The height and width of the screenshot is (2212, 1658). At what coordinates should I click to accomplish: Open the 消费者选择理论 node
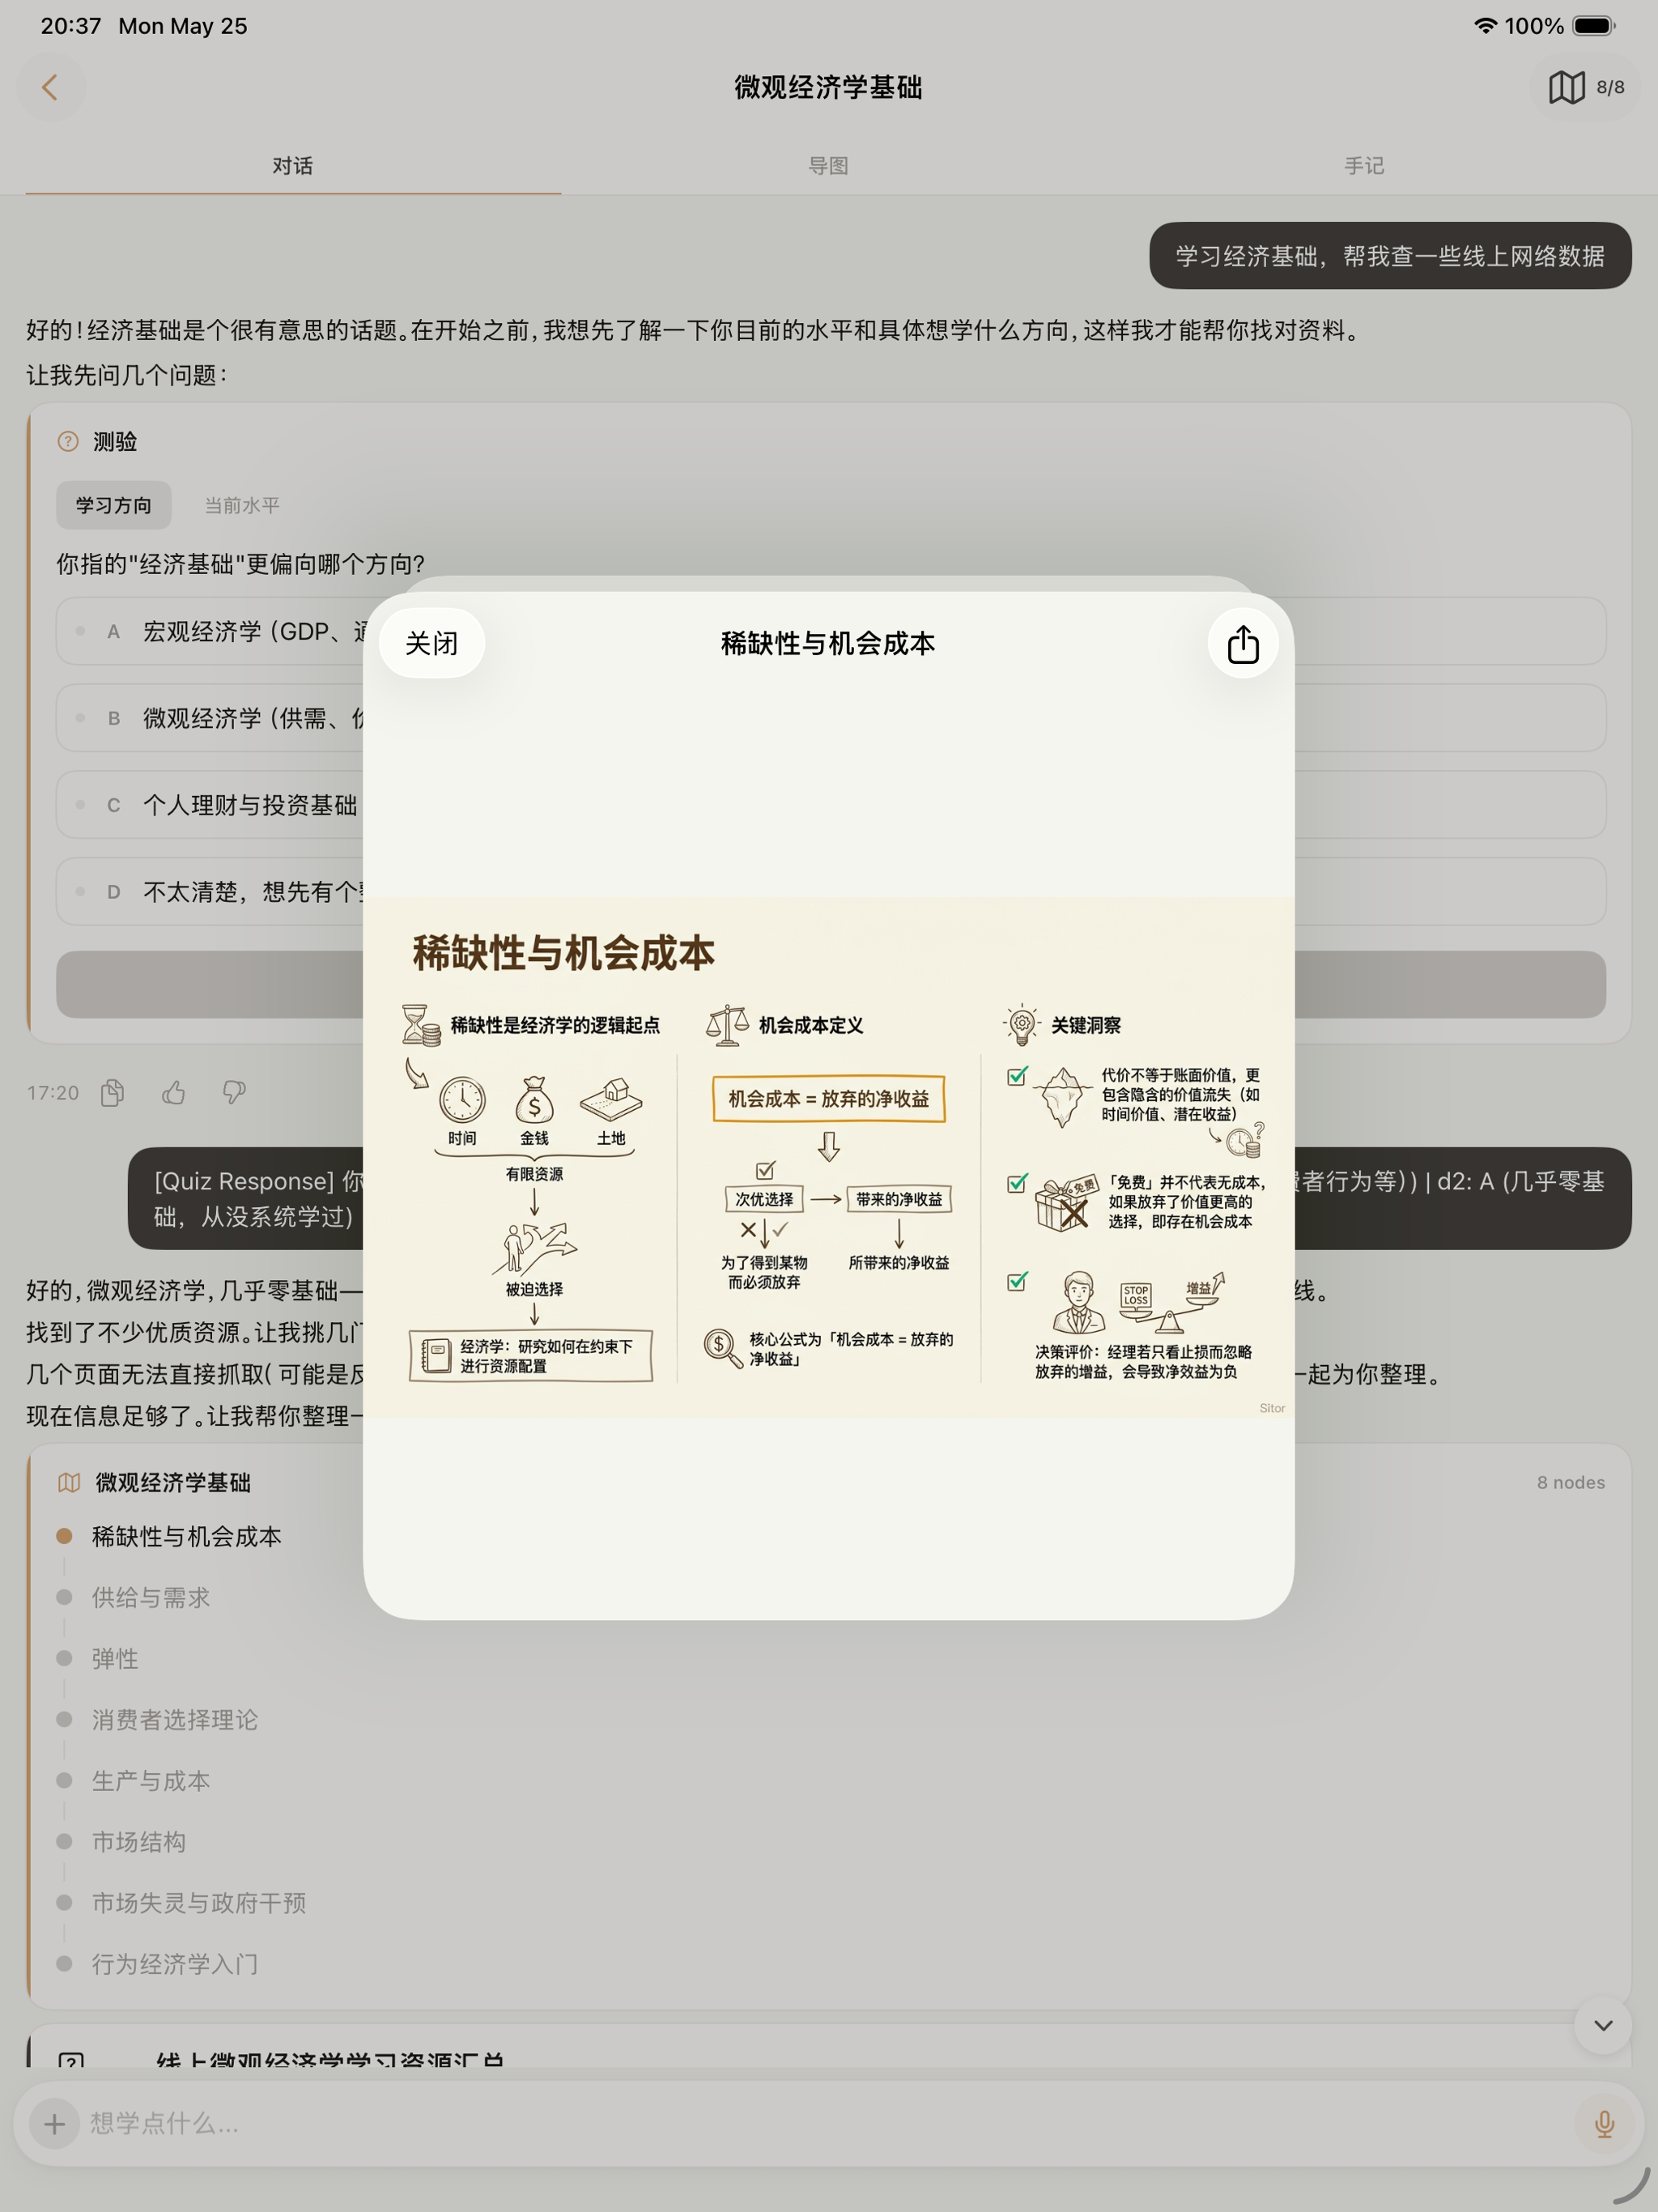coord(175,1719)
